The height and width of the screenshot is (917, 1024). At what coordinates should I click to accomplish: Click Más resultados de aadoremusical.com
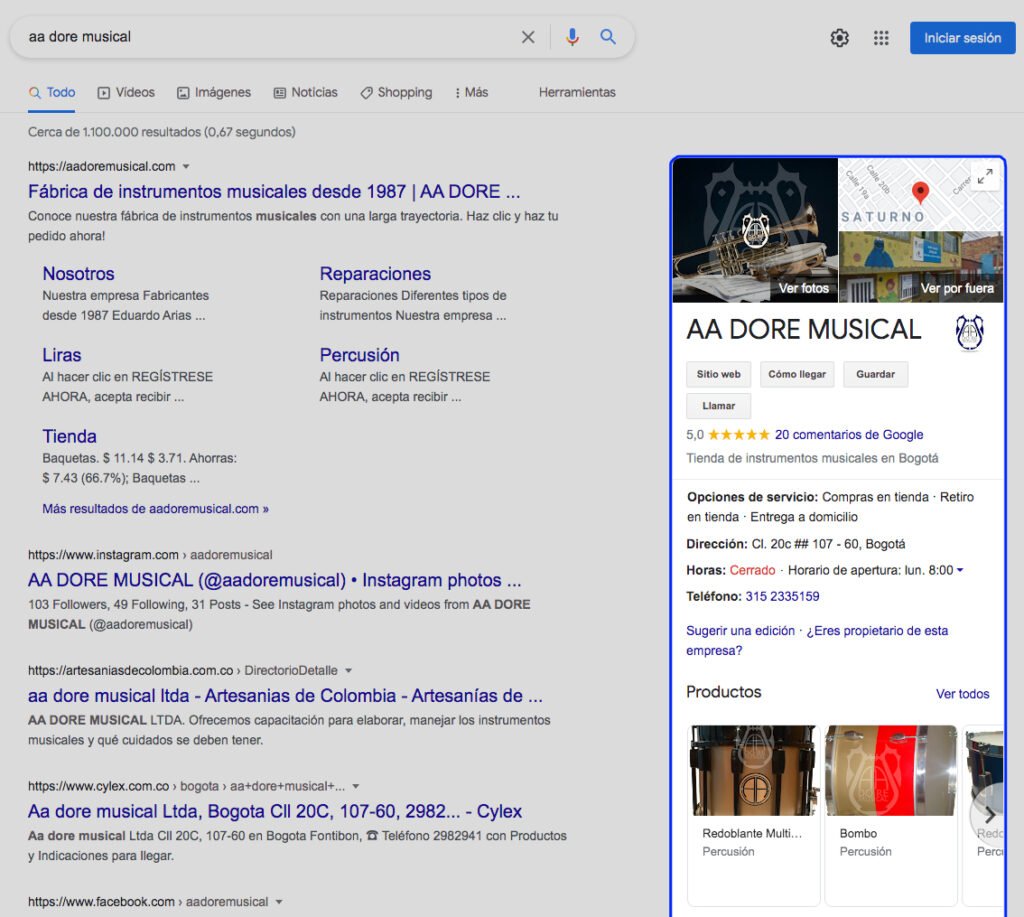[x=155, y=509]
